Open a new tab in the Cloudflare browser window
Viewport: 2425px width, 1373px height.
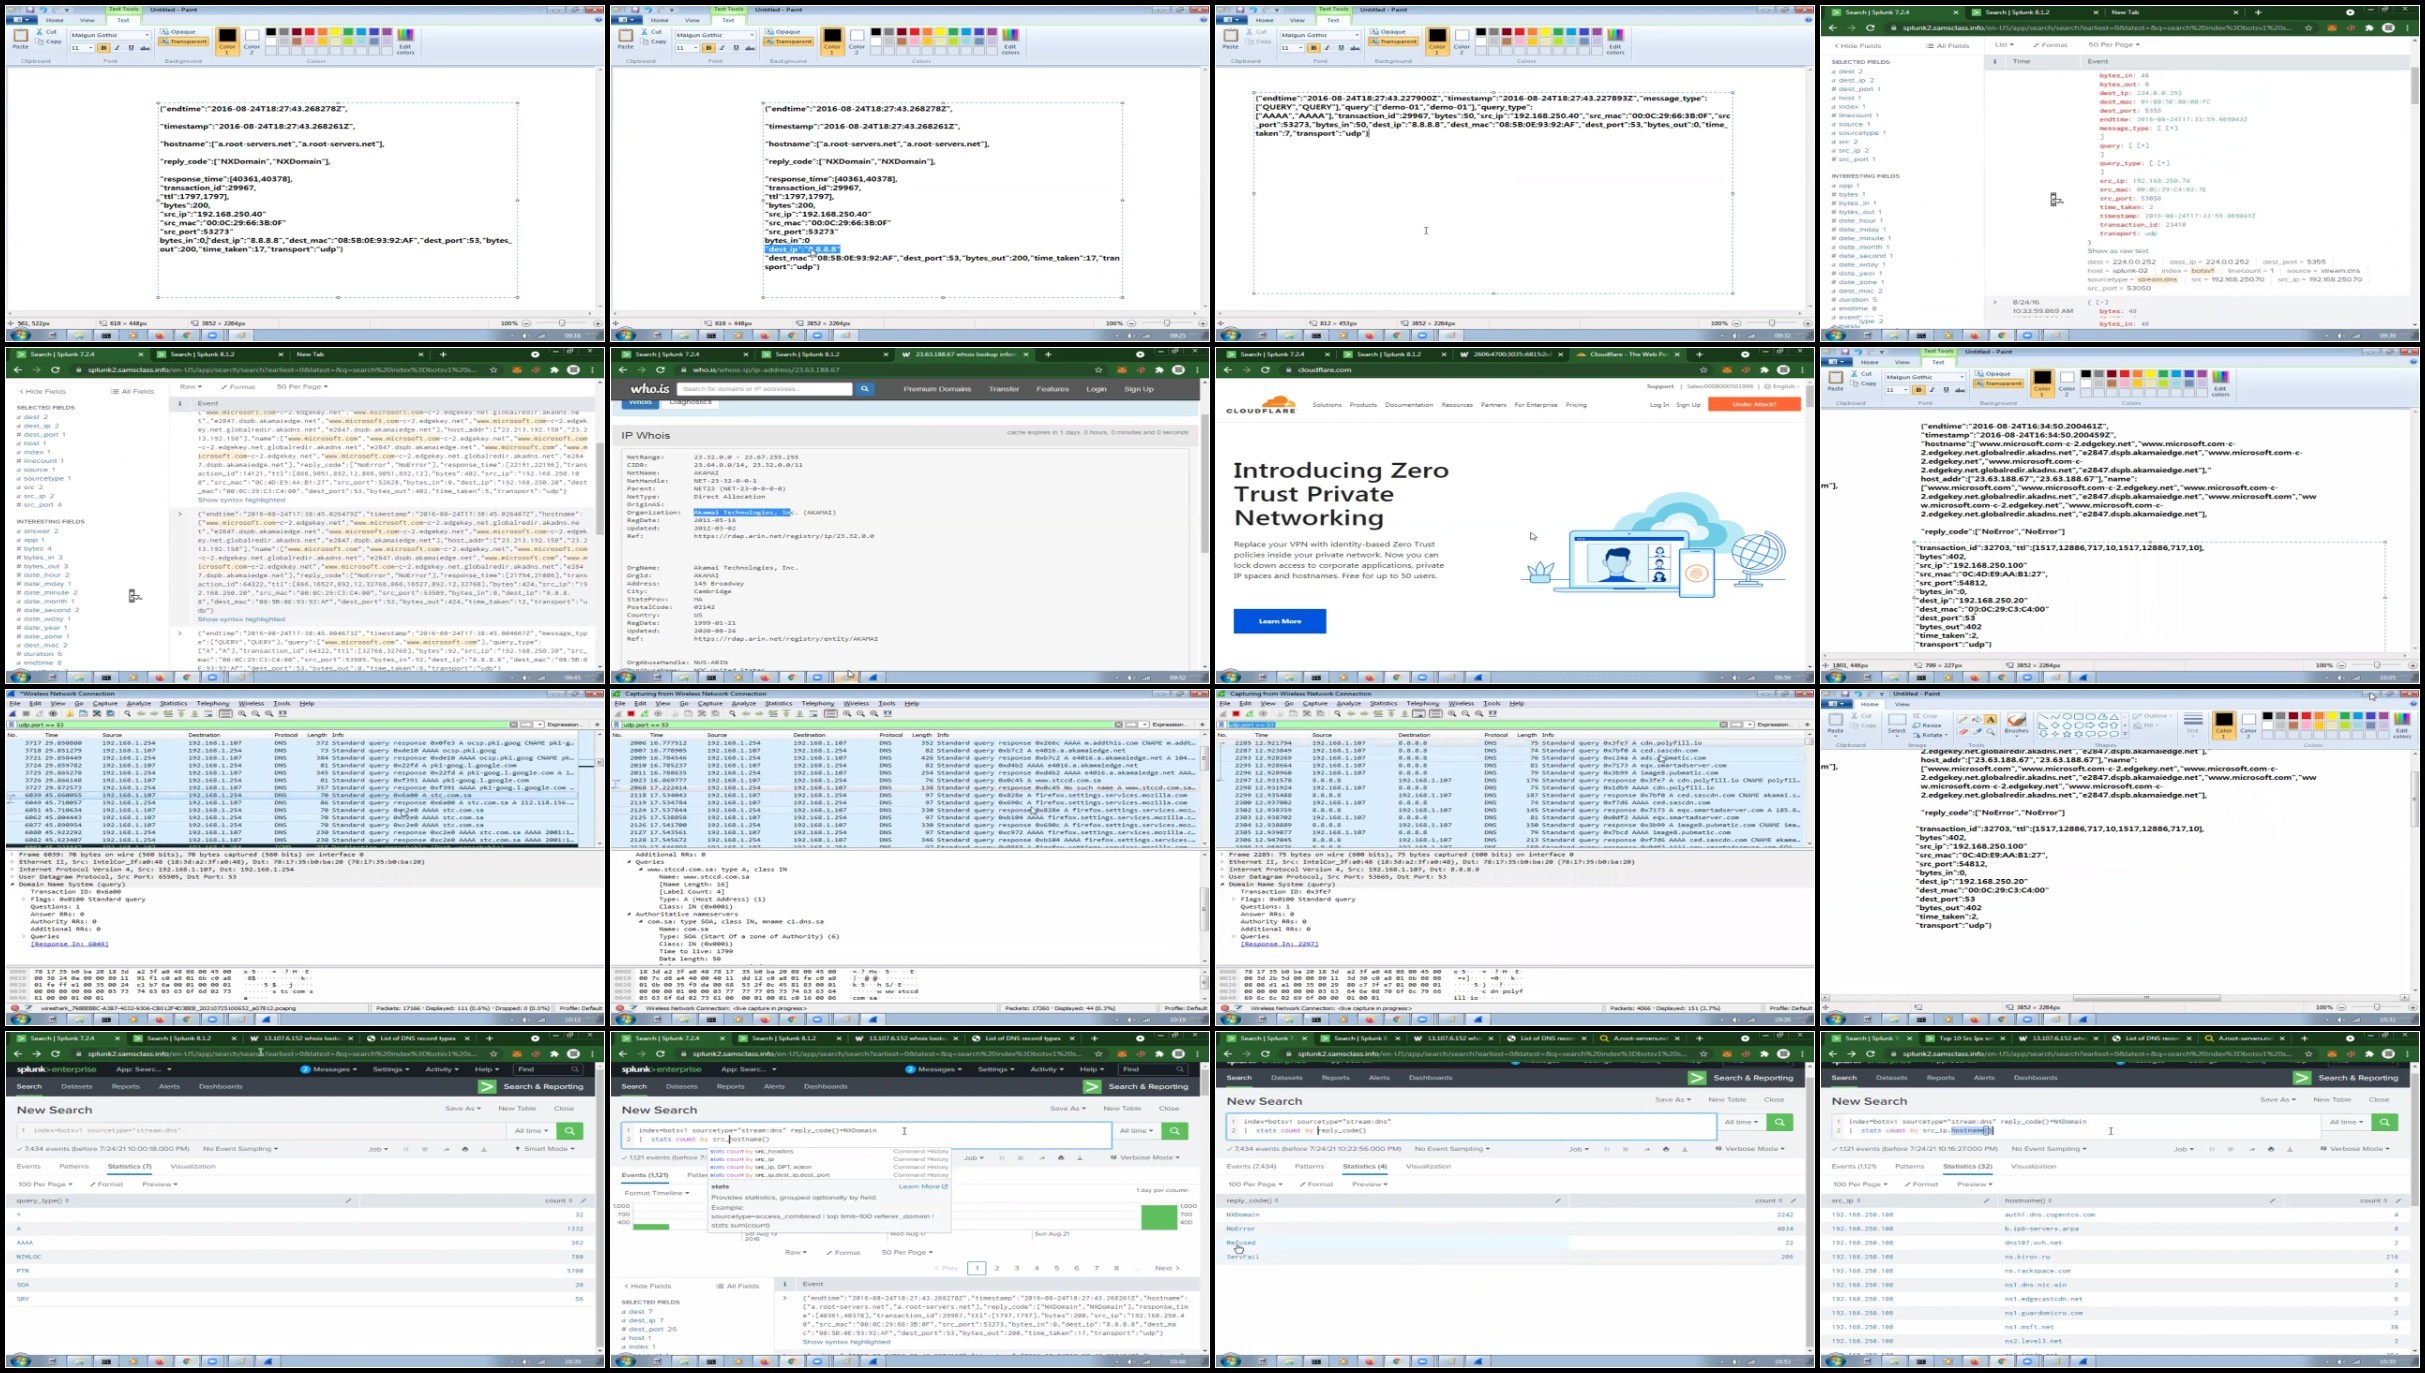[1699, 354]
